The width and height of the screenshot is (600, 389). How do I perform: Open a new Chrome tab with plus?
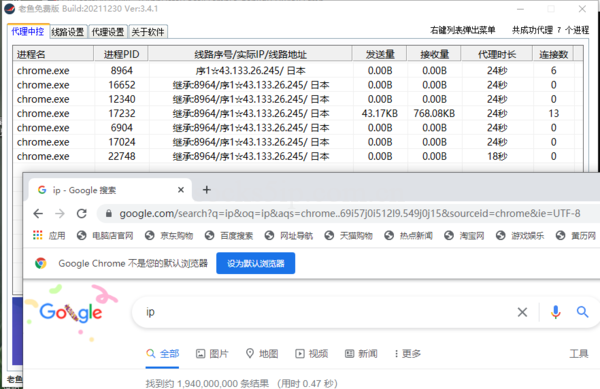(x=207, y=190)
